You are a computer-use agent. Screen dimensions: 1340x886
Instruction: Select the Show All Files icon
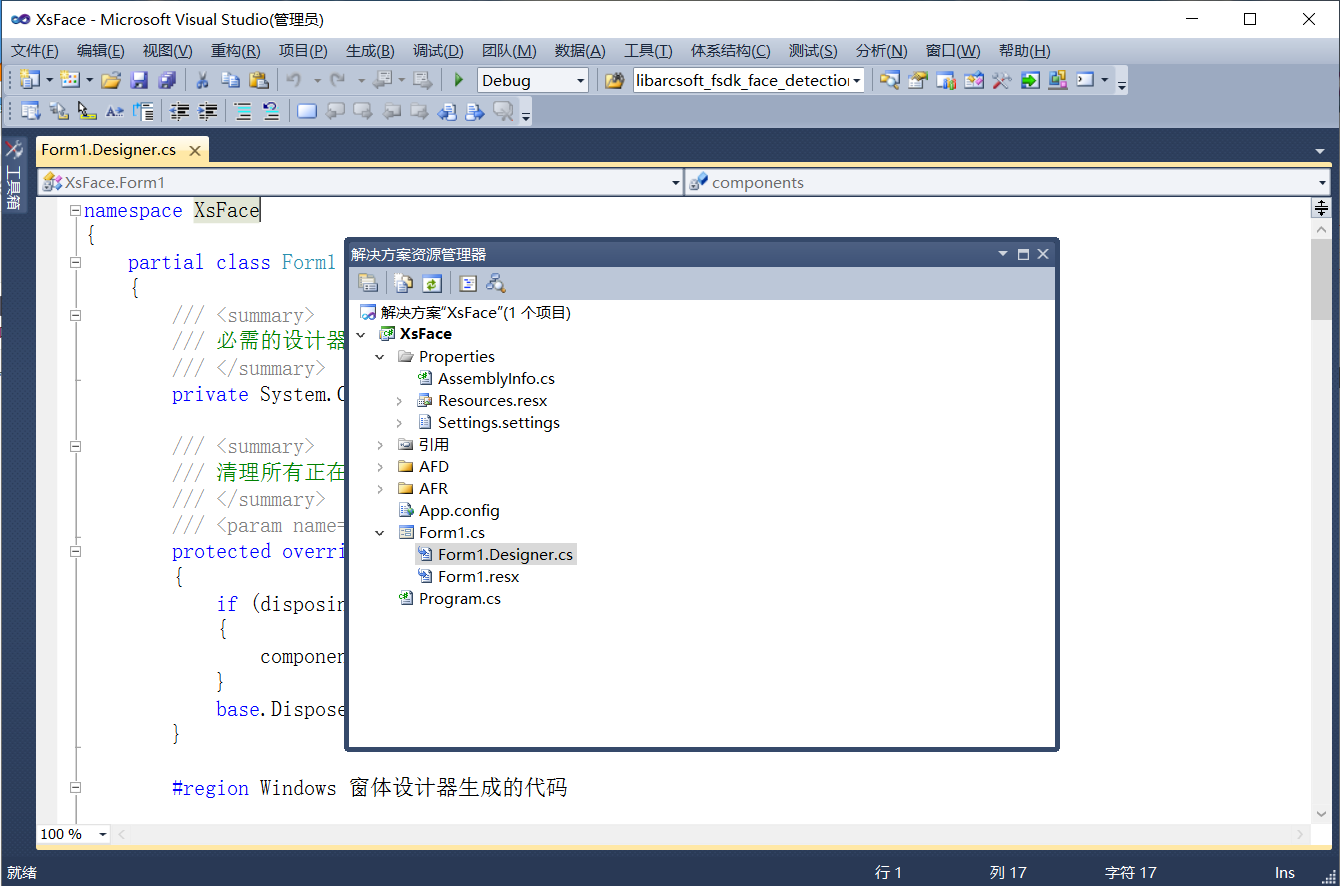tap(404, 283)
